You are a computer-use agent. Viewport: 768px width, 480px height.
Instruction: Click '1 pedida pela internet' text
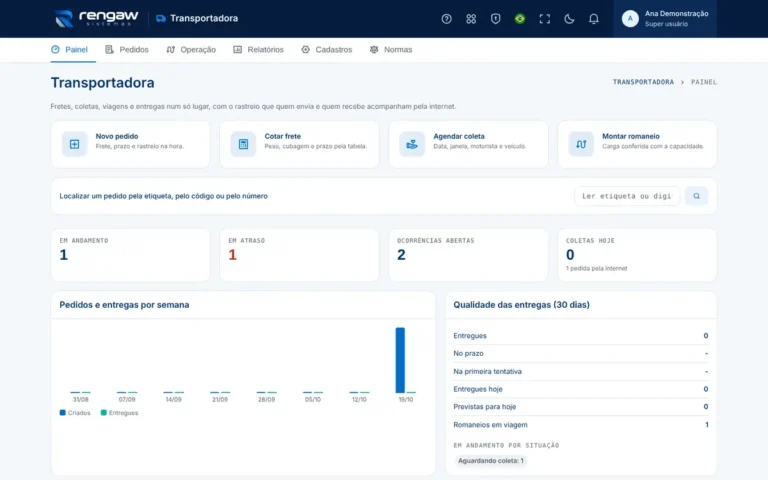[597, 268]
